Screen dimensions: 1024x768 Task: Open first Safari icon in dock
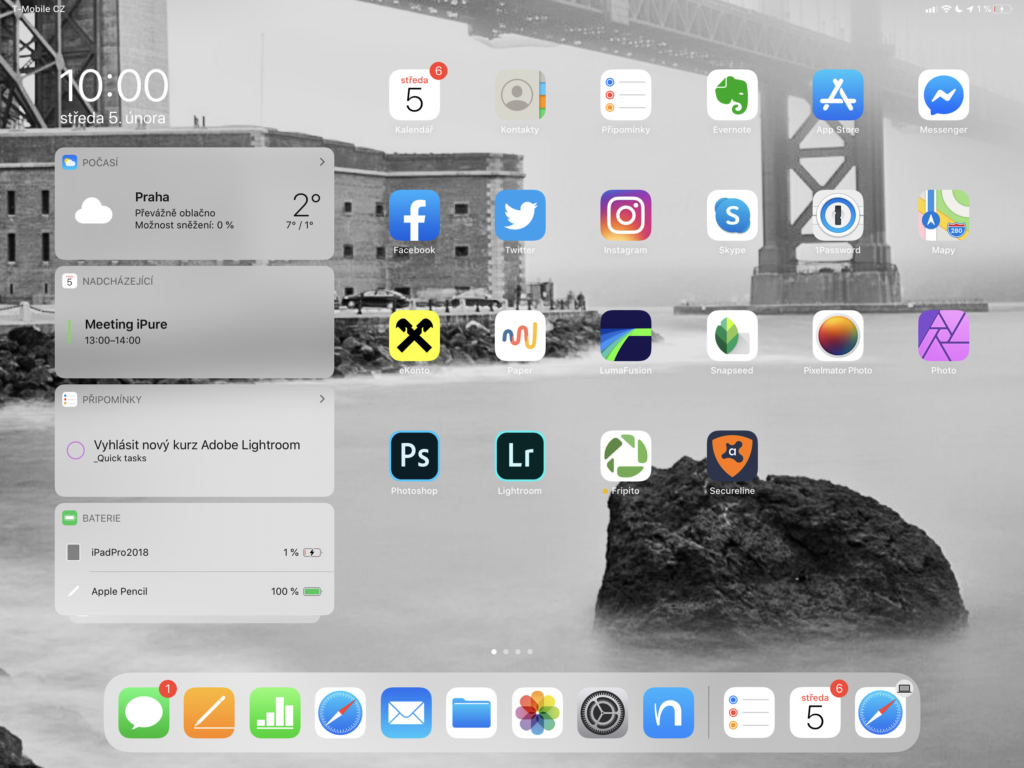340,712
